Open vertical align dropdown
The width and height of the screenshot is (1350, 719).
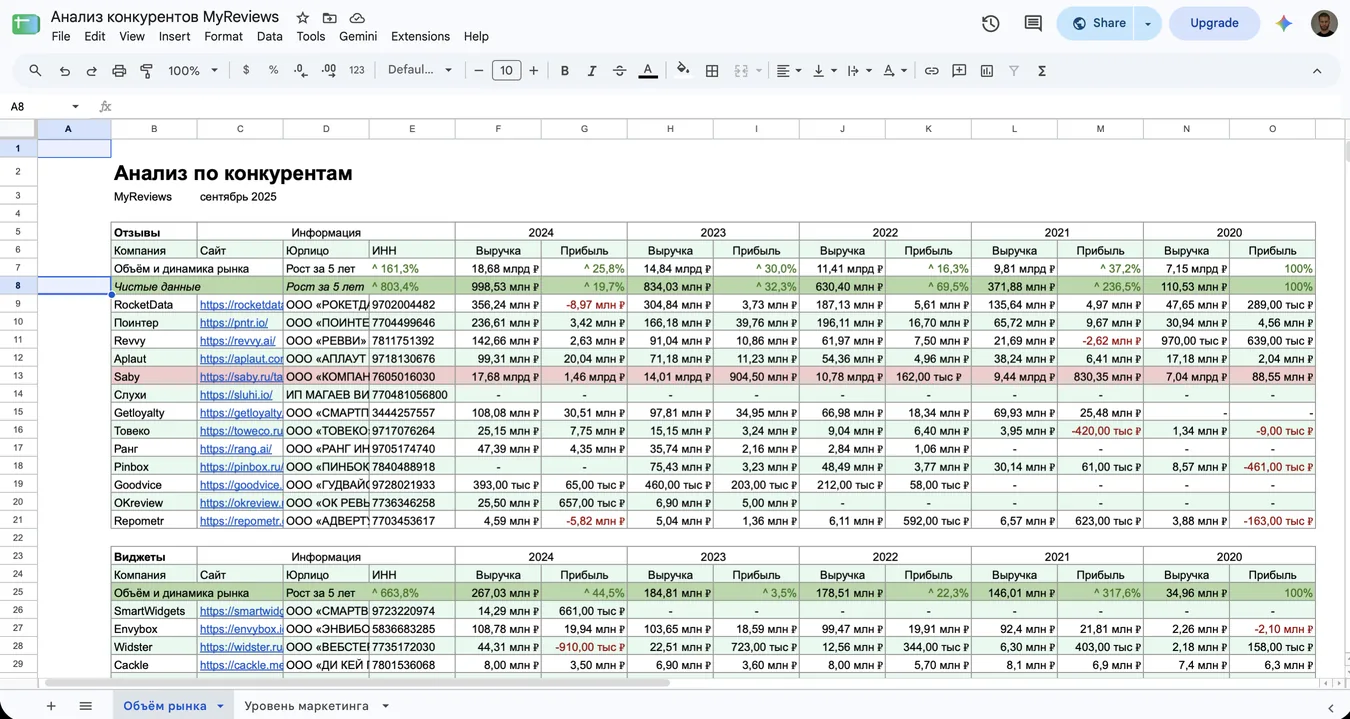click(x=825, y=71)
